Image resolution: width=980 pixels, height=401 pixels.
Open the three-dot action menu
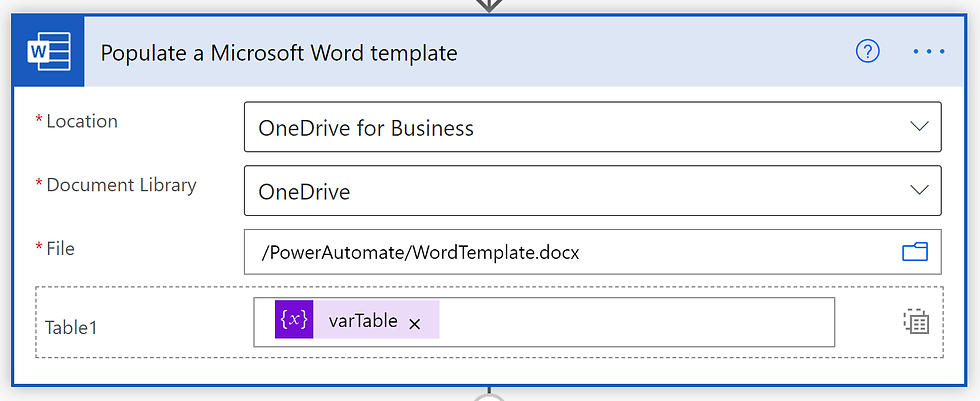click(x=929, y=52)
